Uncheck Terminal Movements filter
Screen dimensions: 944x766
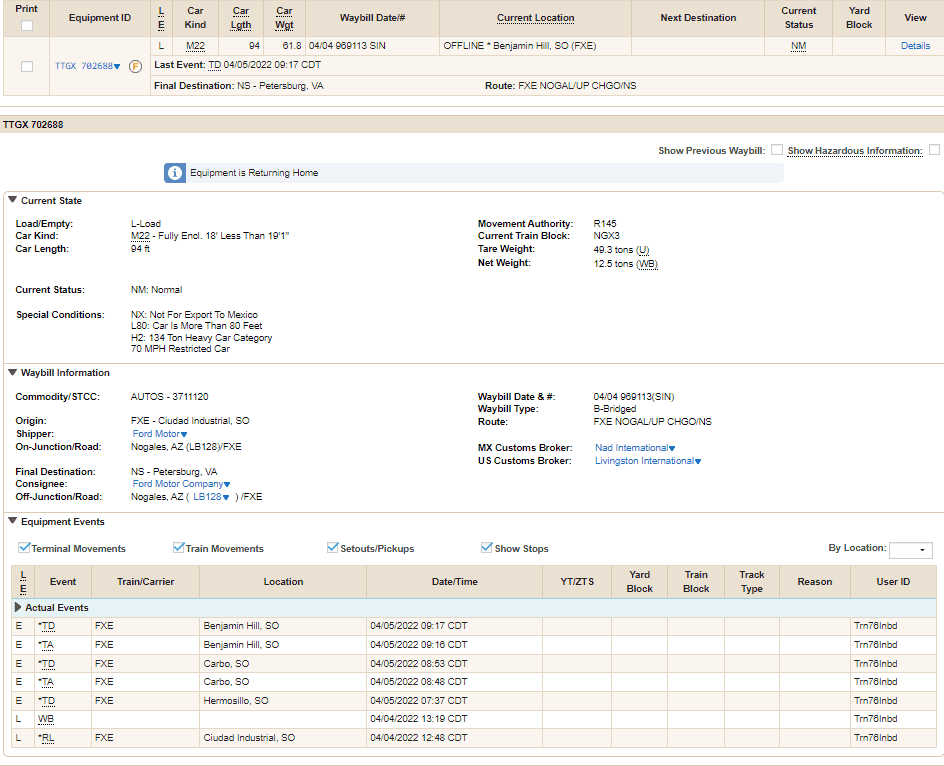pos(24,547)
